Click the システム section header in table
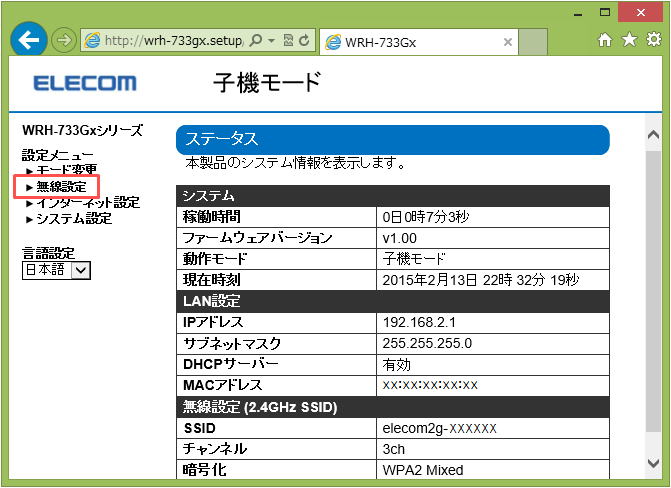 tap(393, 196)
